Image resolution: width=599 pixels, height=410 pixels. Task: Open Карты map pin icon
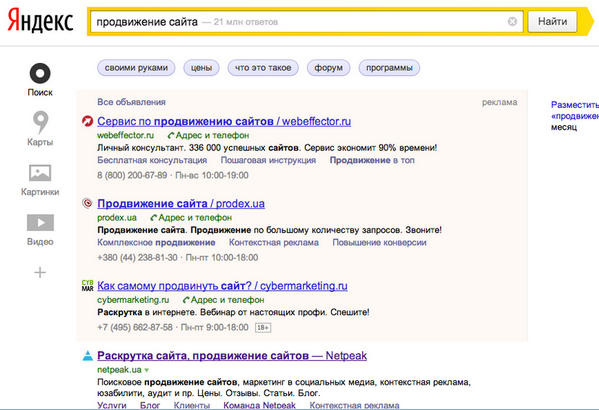pyautogui.click(x=40, y=122)
